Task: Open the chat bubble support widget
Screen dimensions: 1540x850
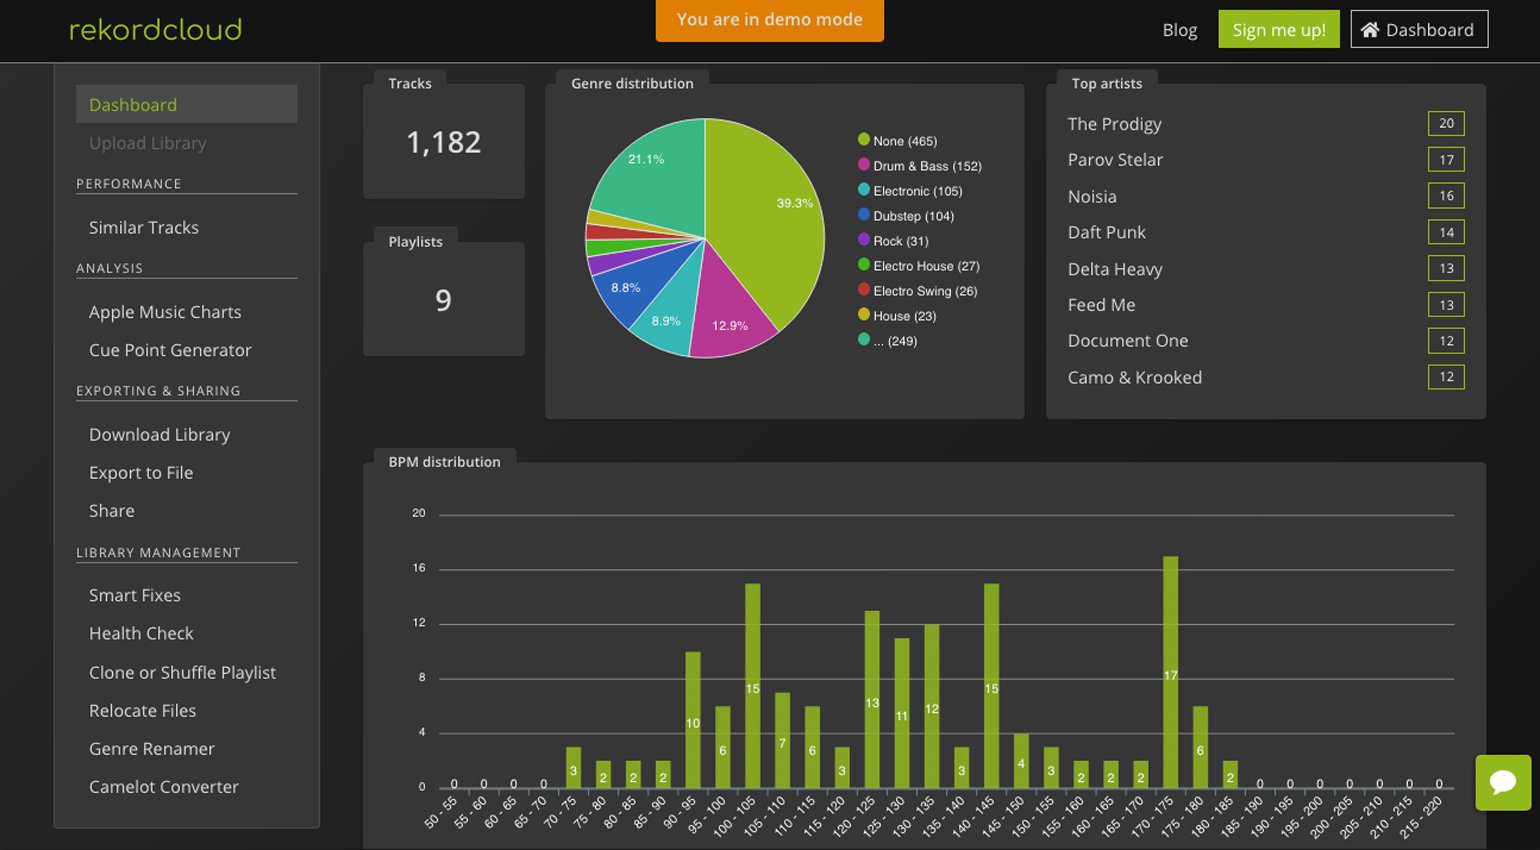Action: tap(1503, 782)
